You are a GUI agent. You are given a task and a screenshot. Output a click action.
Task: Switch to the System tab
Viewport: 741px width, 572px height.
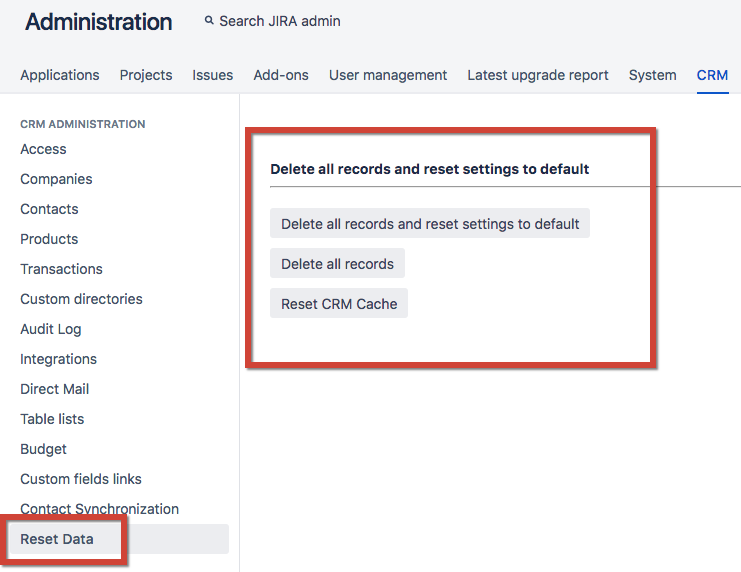click(652, 75)
